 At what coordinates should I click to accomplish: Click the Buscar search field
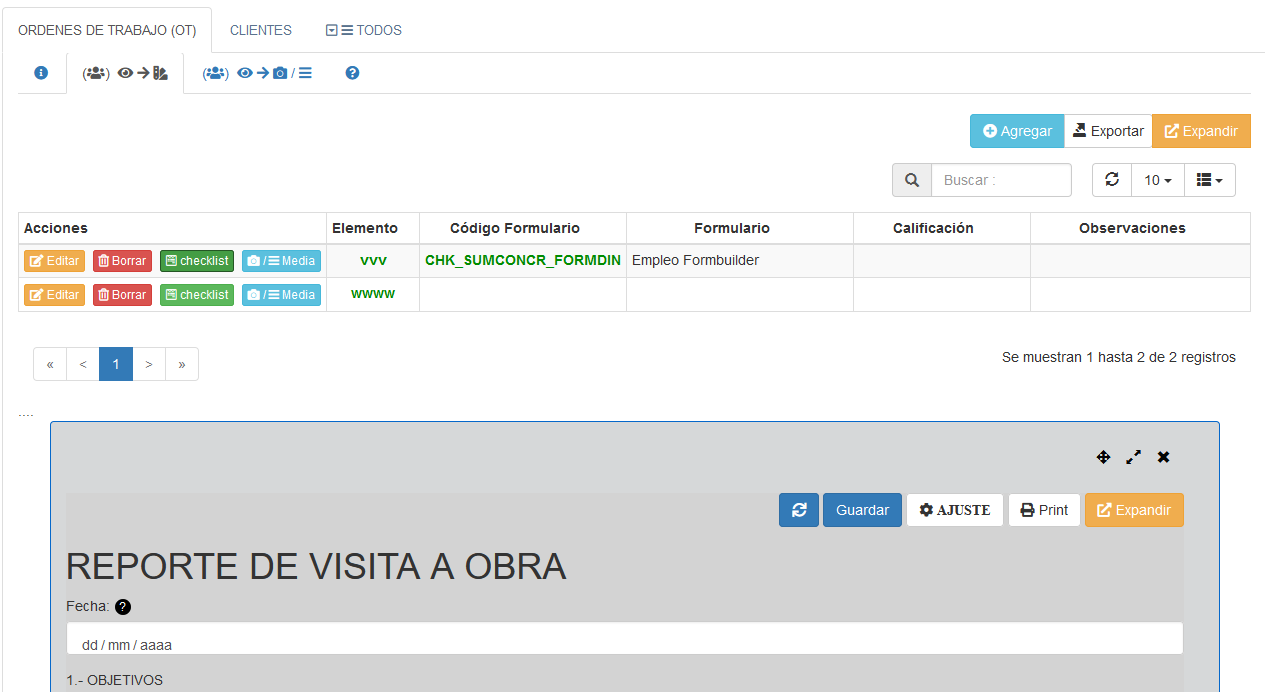point(1000,180)
